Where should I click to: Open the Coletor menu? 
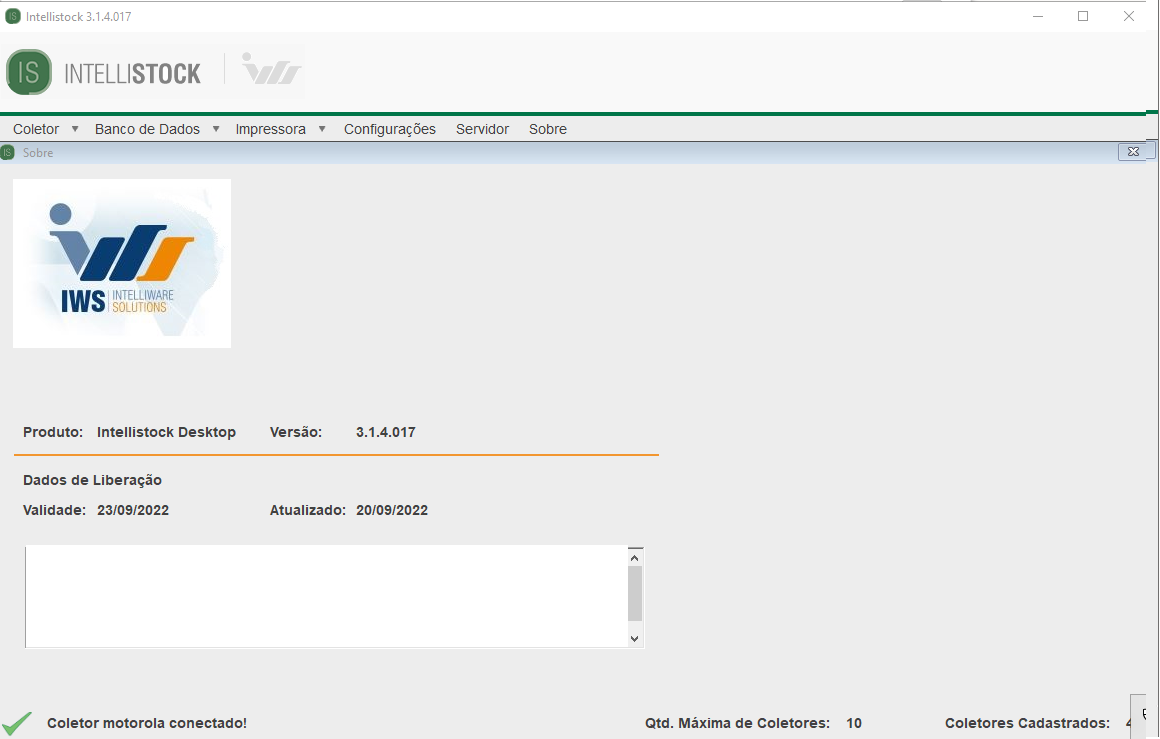click(36, 129)
